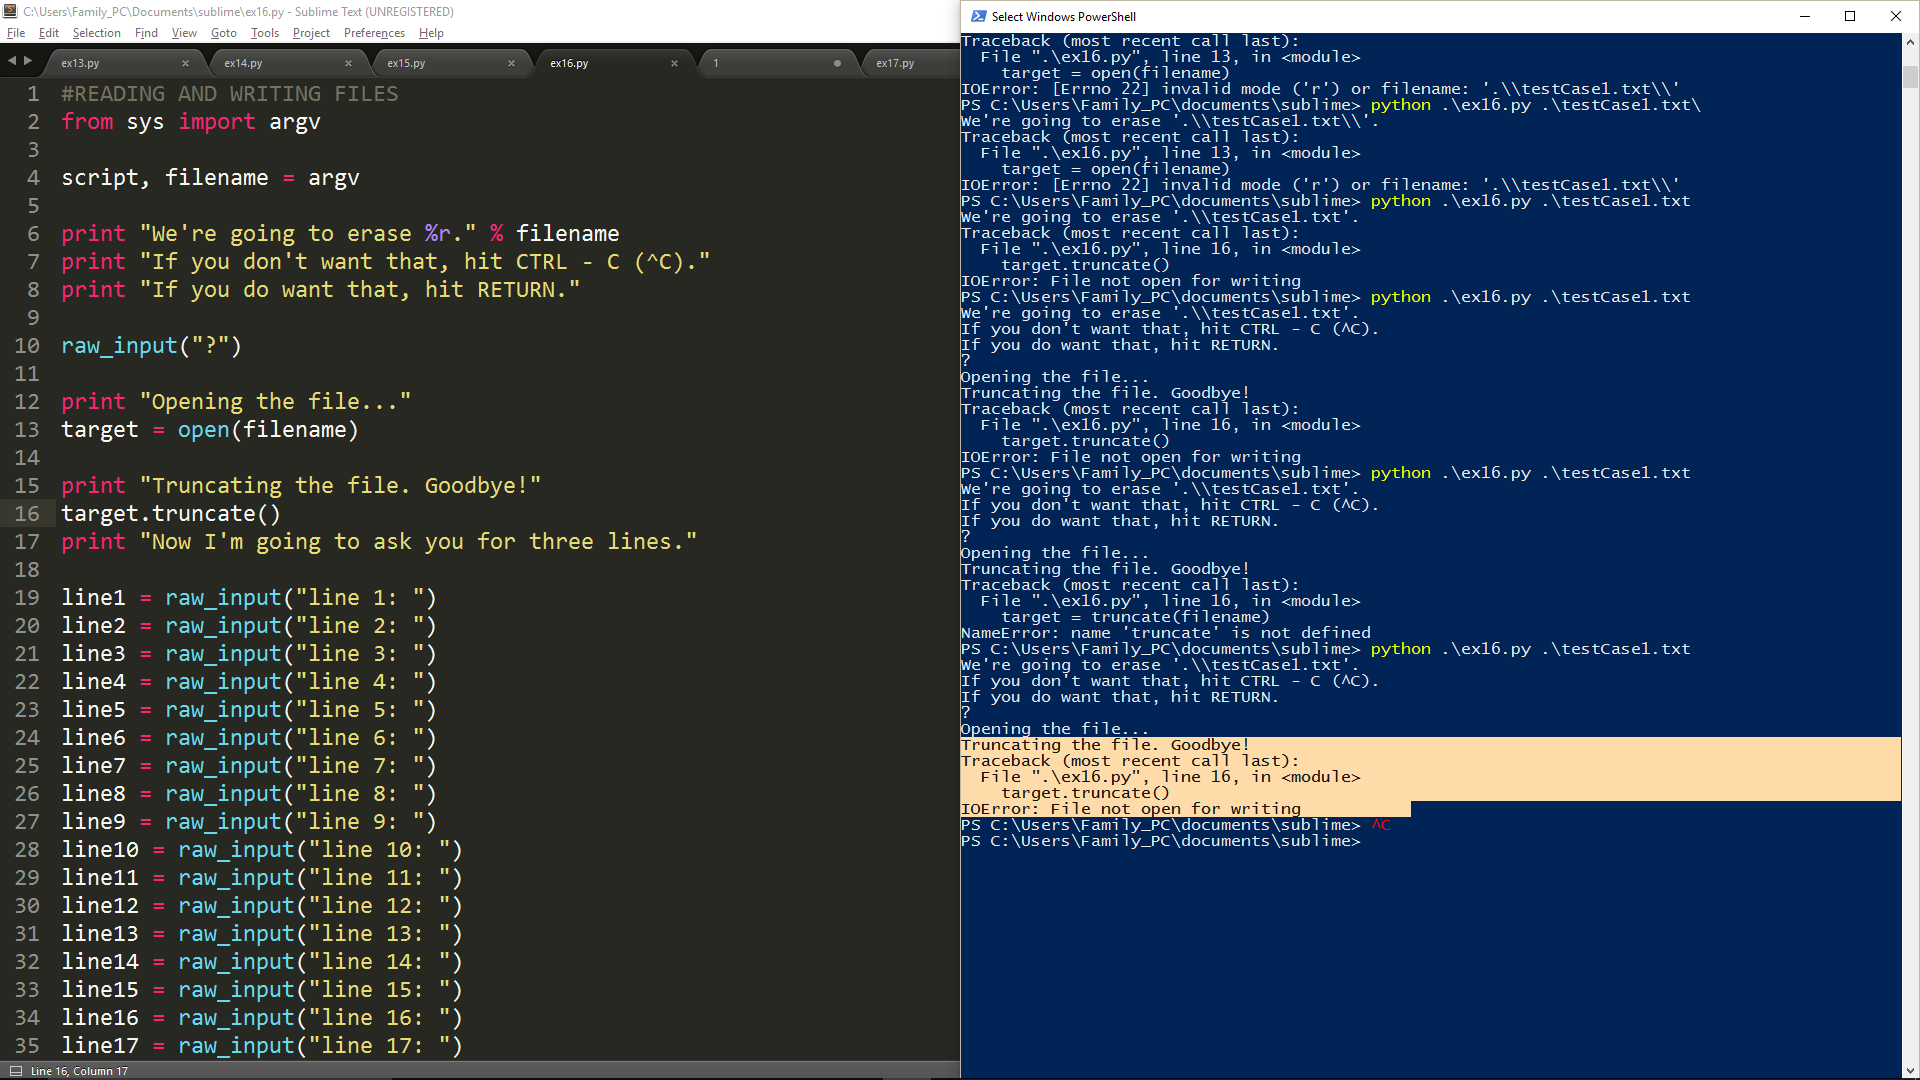The width and height of the screenshot is (1920, 1080).
Task: Click the tab scroll left arrow
Action: (12, 61)
